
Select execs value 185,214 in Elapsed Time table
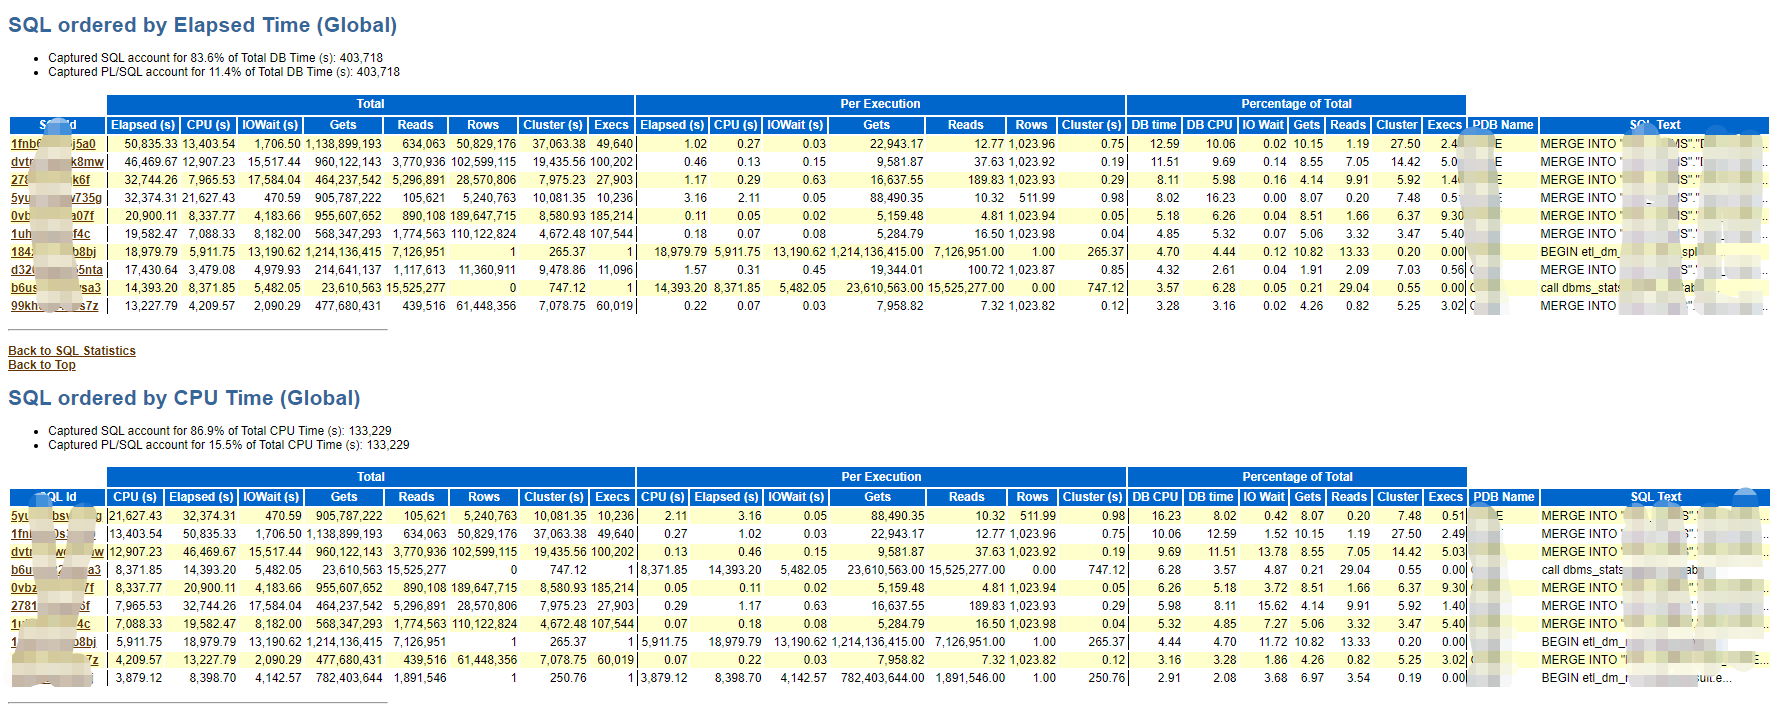[x=612, y=216]
